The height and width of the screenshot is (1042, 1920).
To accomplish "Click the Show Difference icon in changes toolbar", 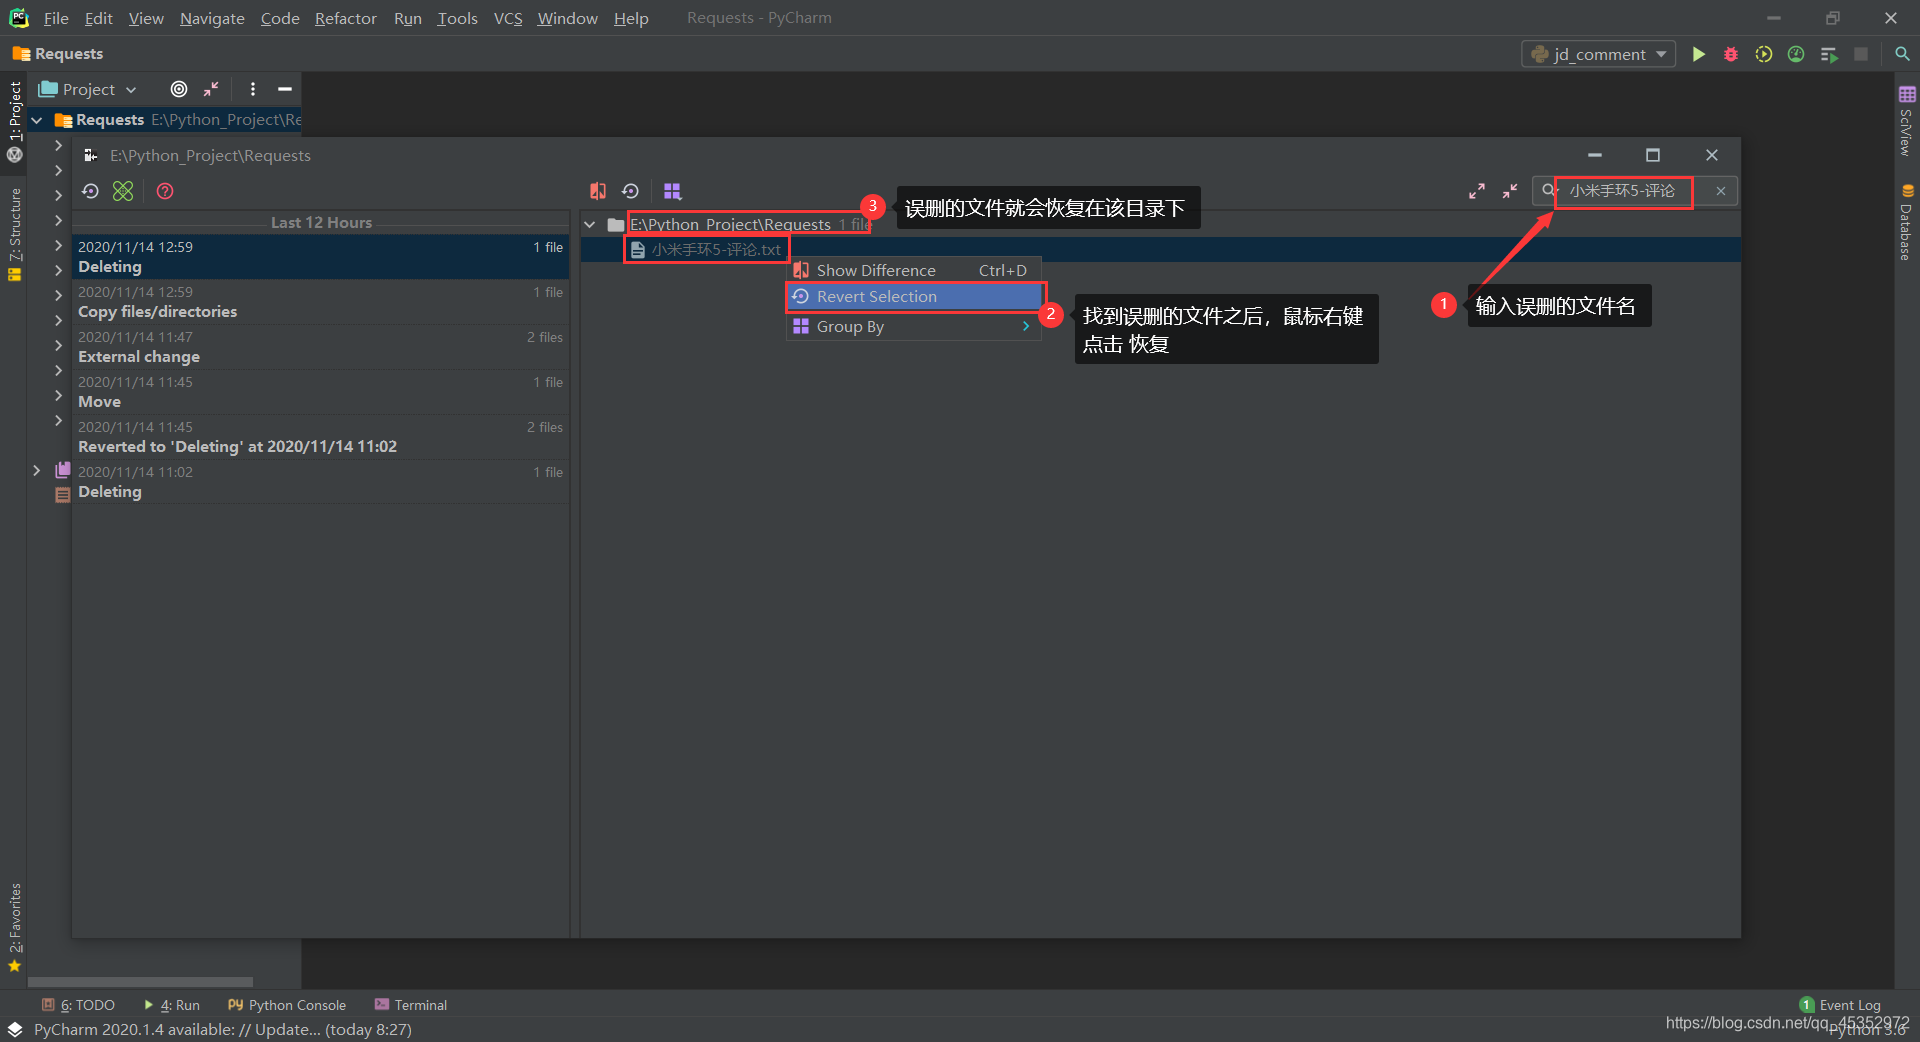I will (598, 191).
